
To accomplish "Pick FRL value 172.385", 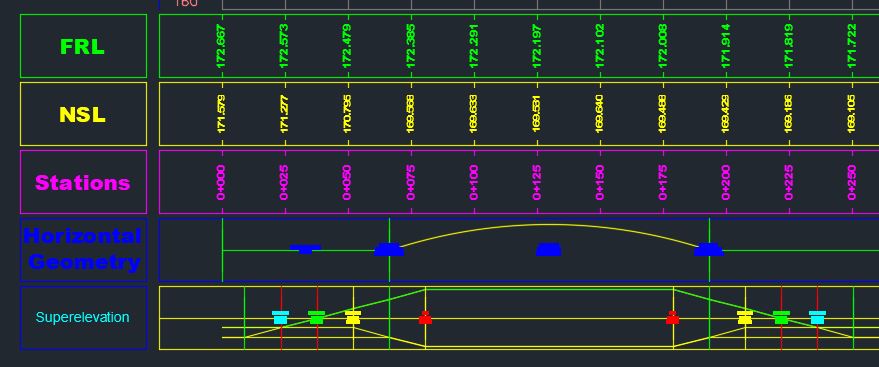I will [x=410, y=47].
